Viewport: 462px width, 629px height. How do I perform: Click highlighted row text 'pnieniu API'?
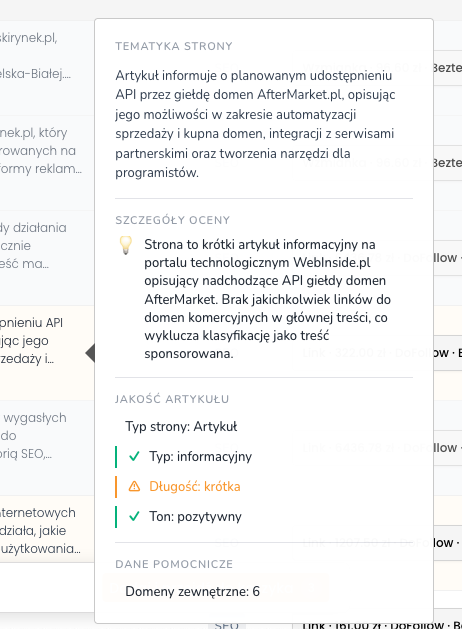click(31, 323)
